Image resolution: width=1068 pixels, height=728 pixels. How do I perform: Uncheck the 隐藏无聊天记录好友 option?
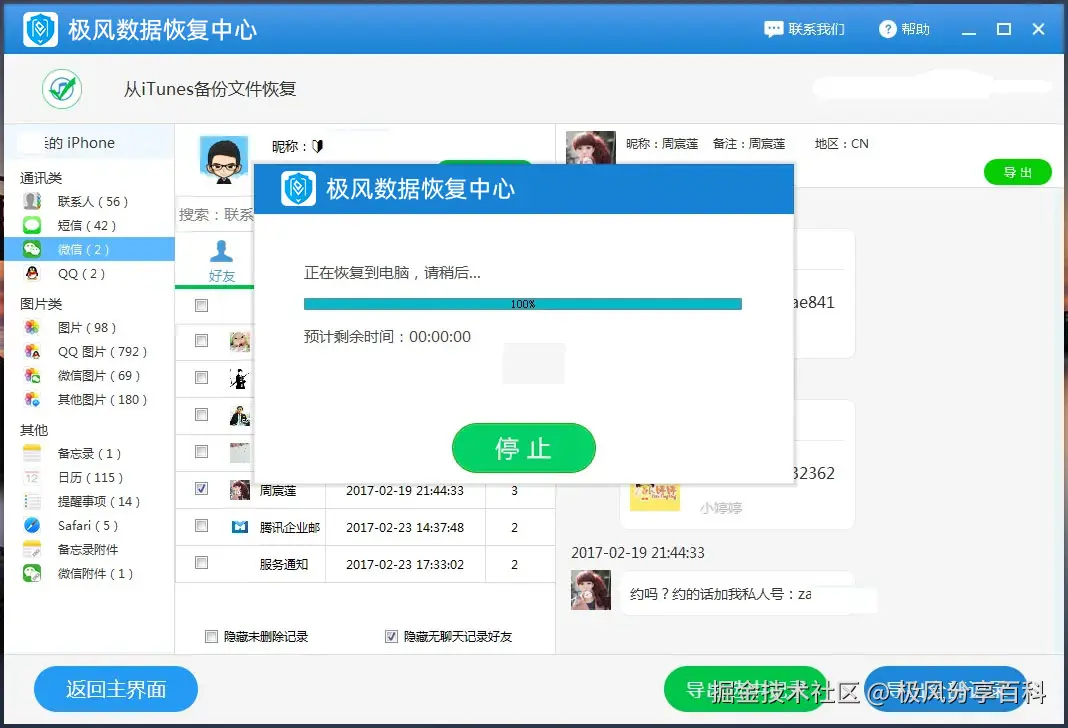[391, 636]
